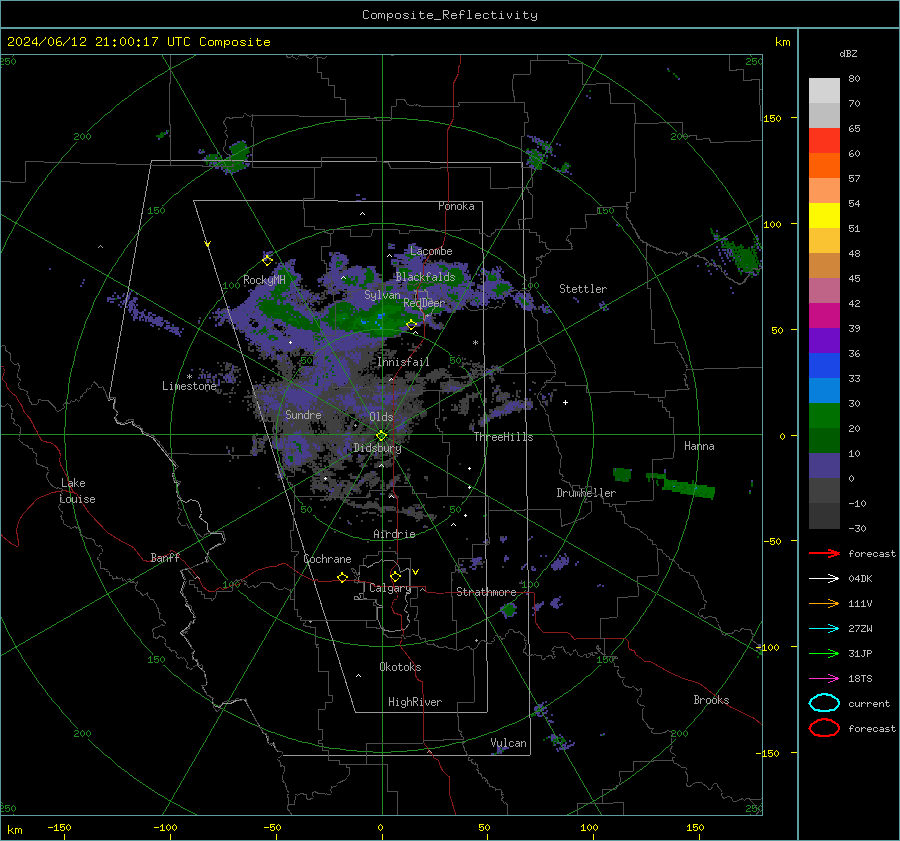Select the blue swatch between 36 and 33
Screen dimensions: 900x841
coord(824,366)
